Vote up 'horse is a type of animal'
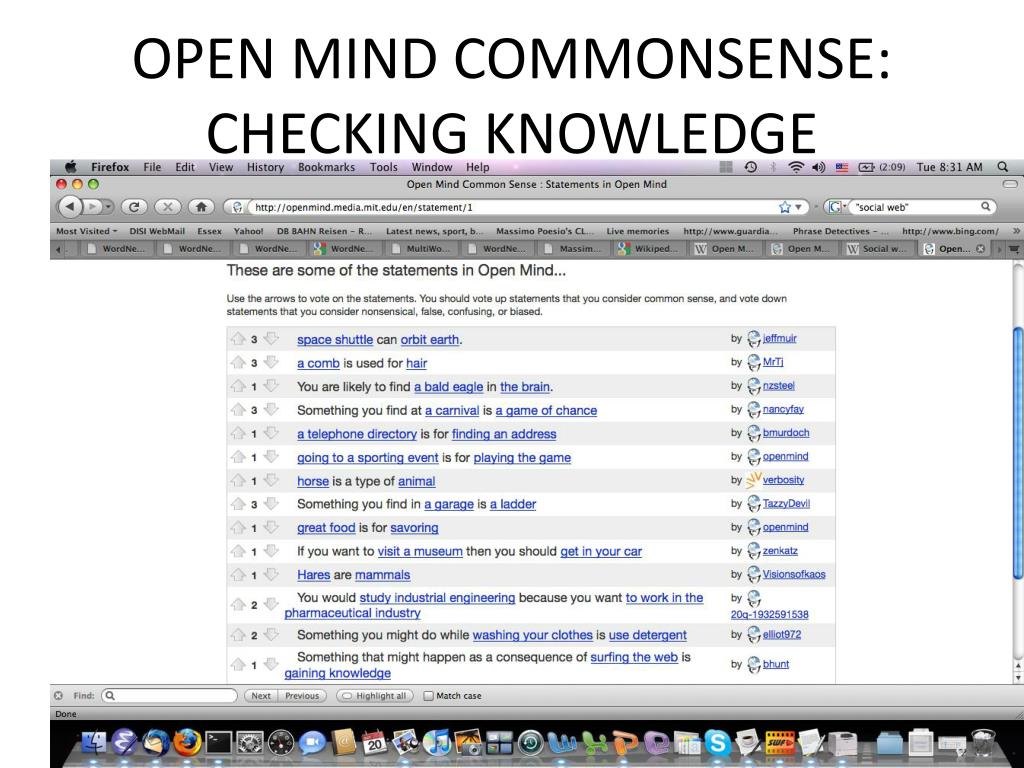1024x768 pixels. tap(238, 480)
